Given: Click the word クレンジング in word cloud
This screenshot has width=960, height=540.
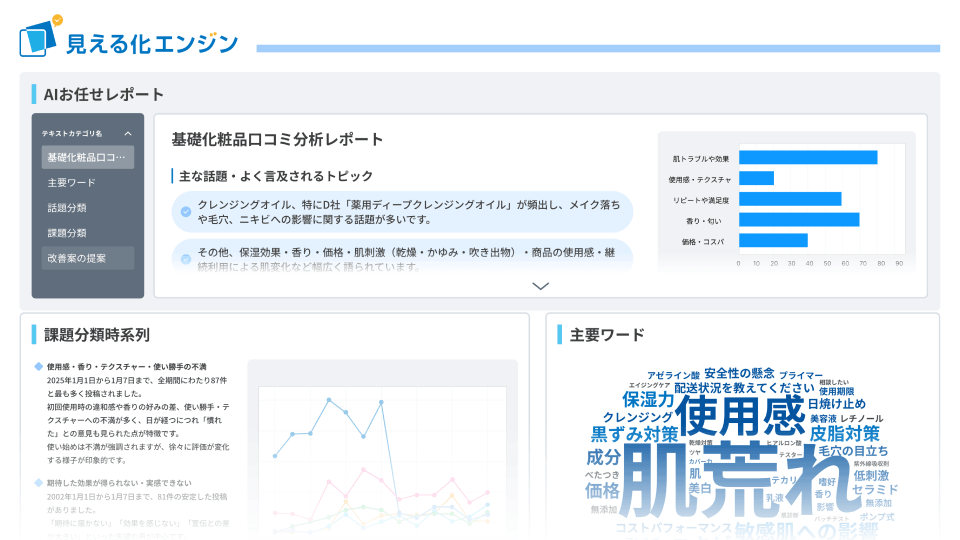Looking at the screenshot, I should pyautogui.click(x=637, y=417).
